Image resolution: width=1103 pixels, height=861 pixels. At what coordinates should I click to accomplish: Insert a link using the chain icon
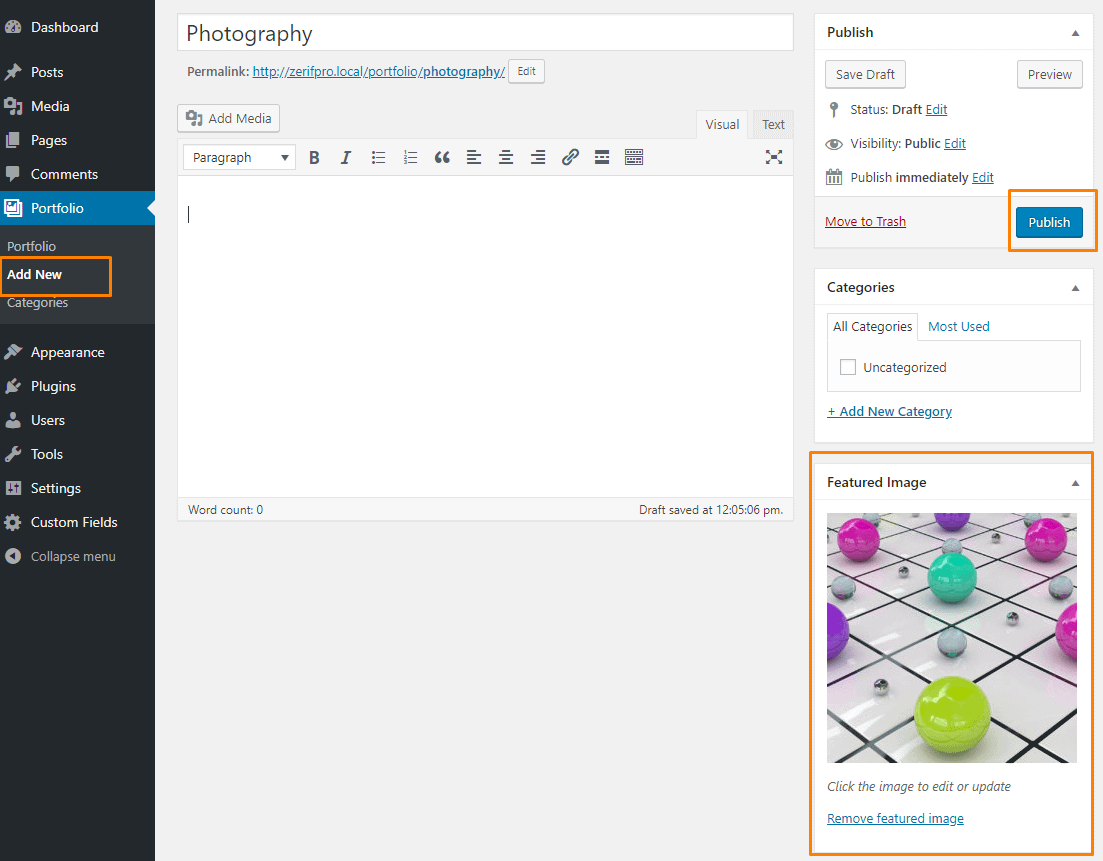point(570,157)
